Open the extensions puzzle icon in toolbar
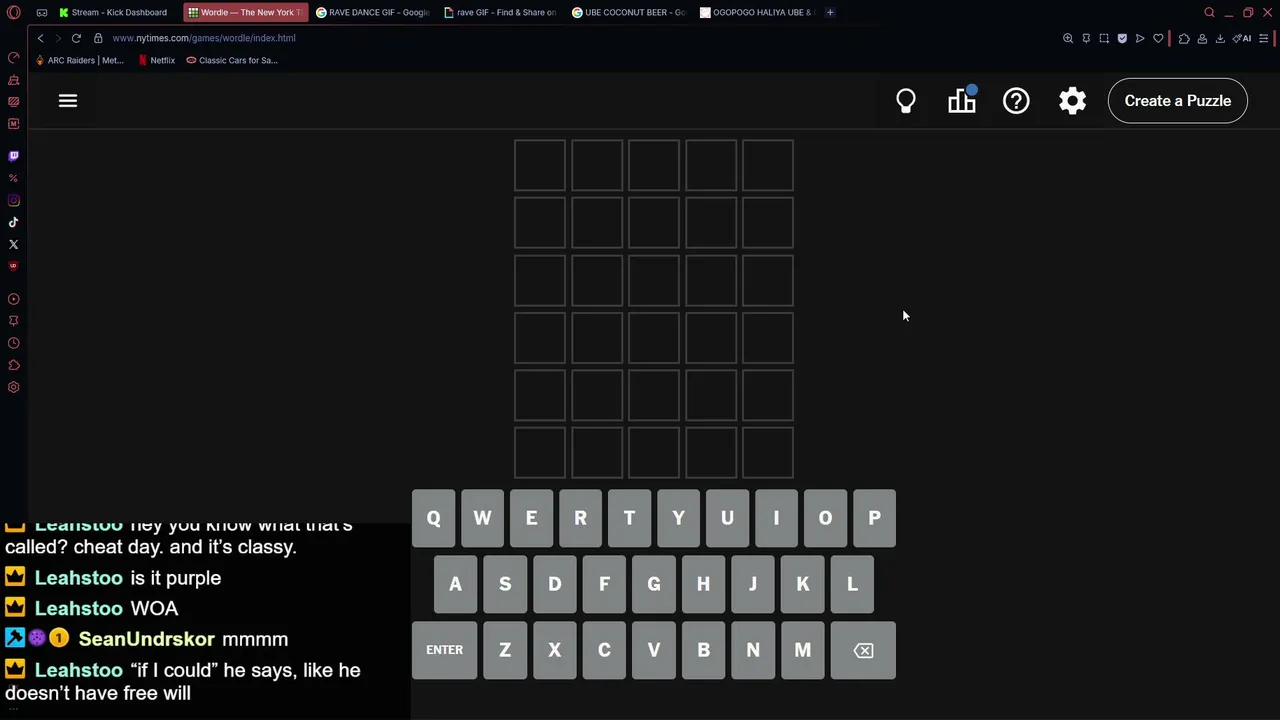Viewport: 1280px width, 720px height. click(1184, 38)
